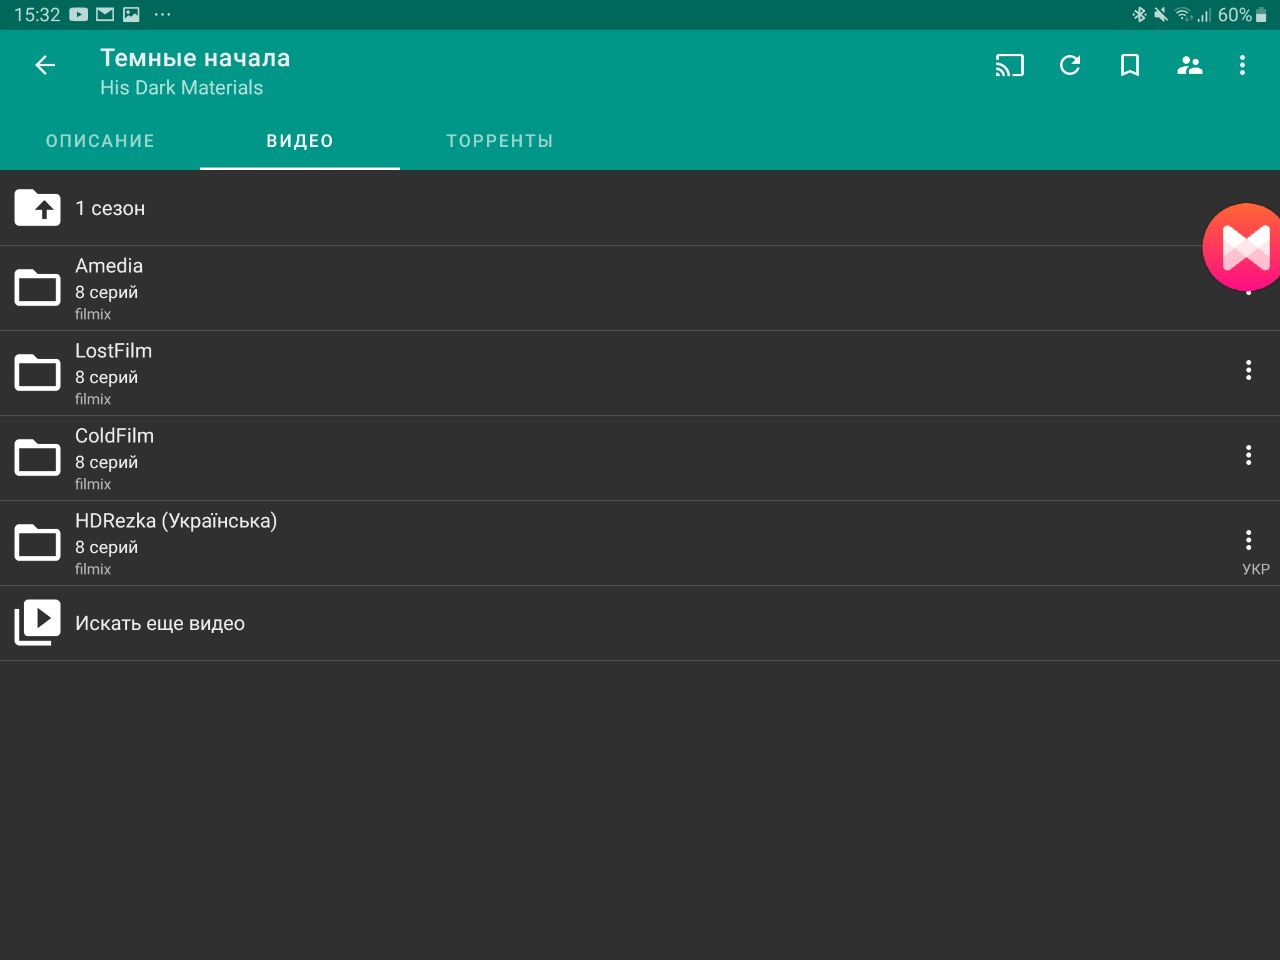Viewport: 1280px width, 960px height.
Task: Tap the YouTube notification icon in status bar
Action: (x=79, y=15)
